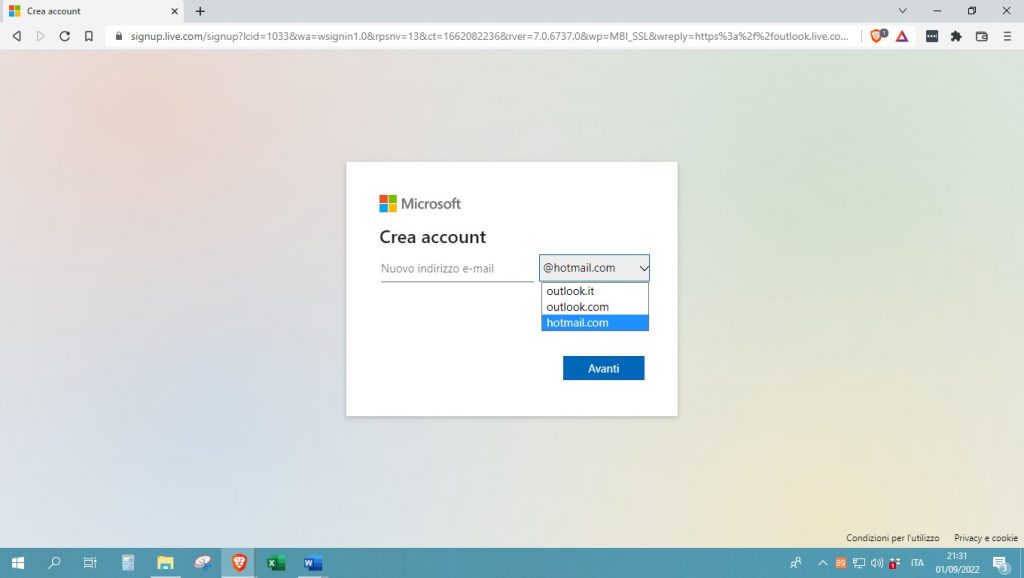Expand the @hotmail.com domain dropdown
Screen dimensions: 1024x578
point(594,268)
